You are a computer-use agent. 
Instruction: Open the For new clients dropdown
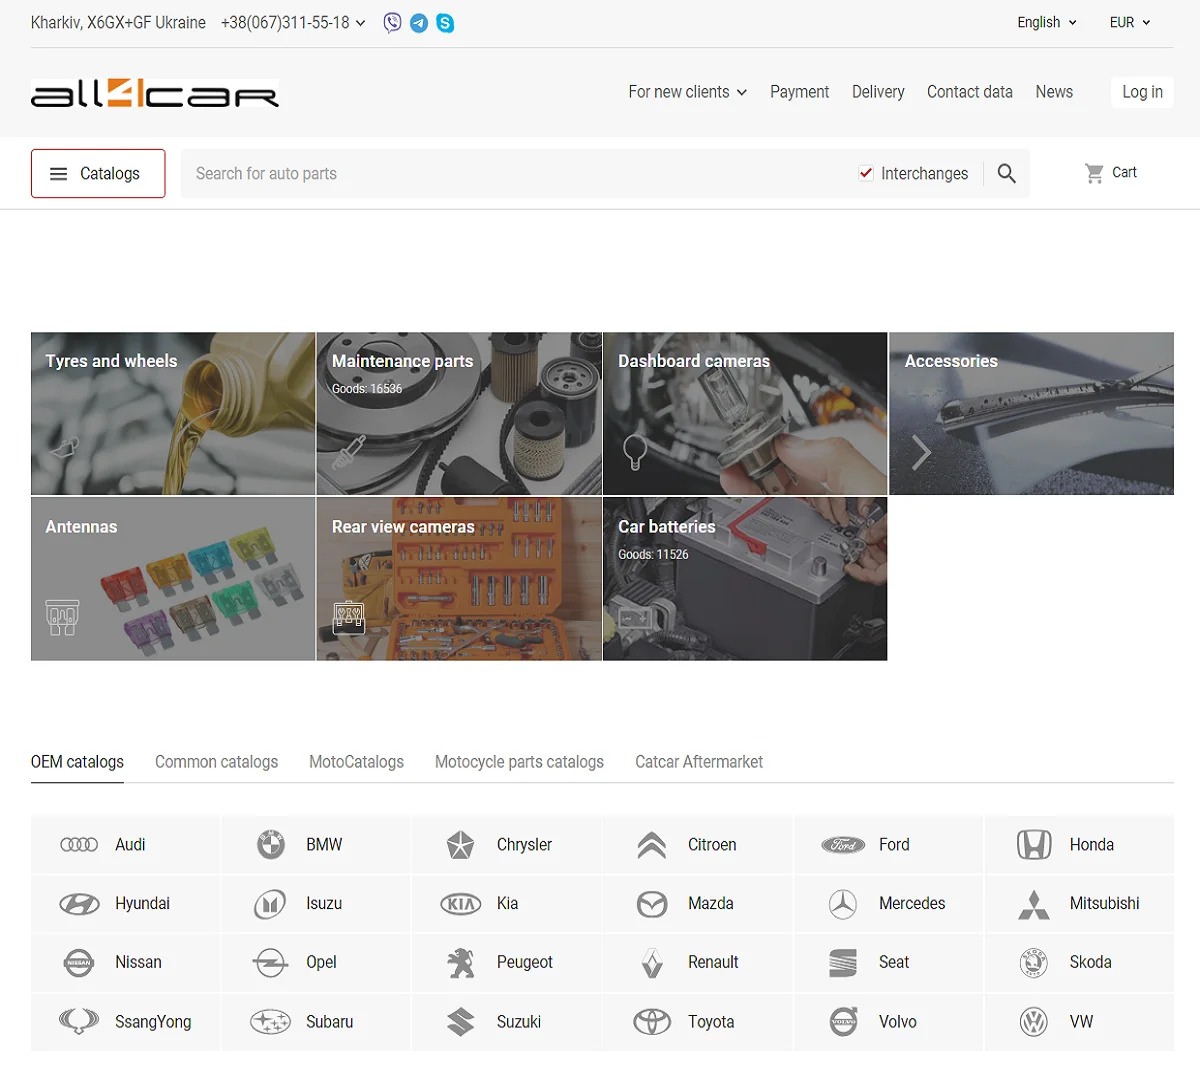687,91
